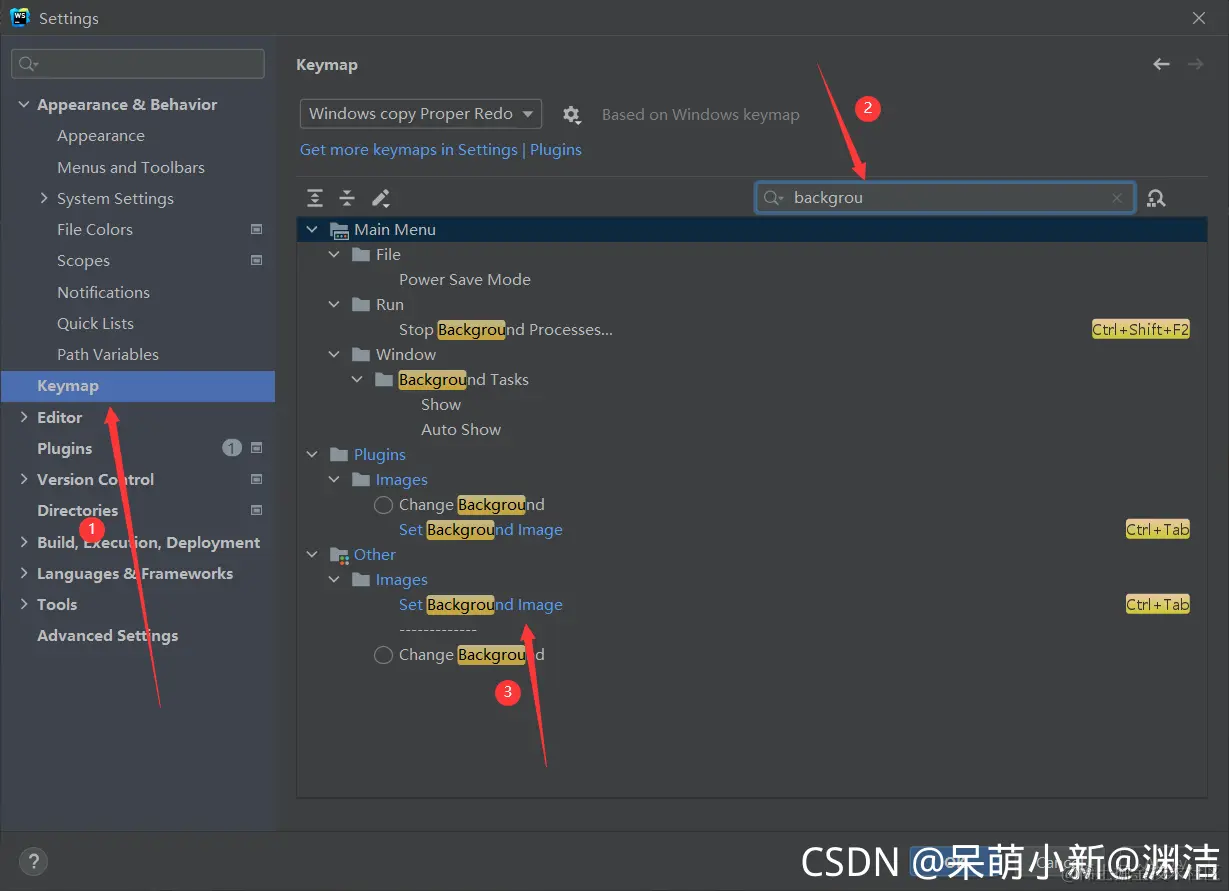This screenshot has width=1229, height=891.
Task: Click the project-level icon next to Scopes
Action: (256, 260)
